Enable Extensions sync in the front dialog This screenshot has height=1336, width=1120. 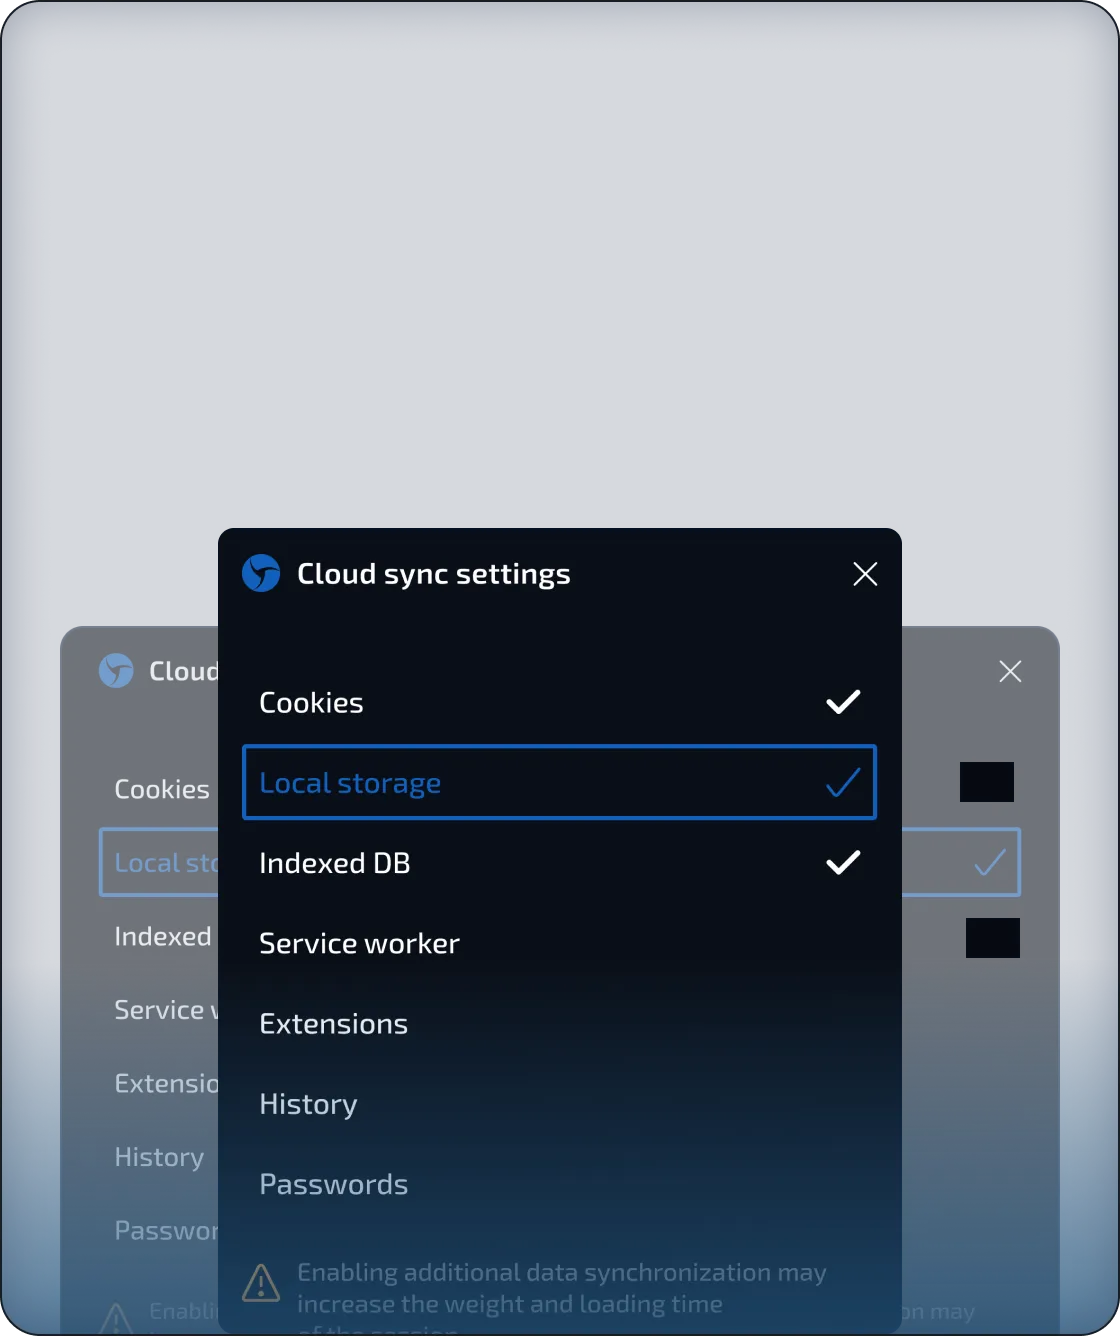point(559,1024)
